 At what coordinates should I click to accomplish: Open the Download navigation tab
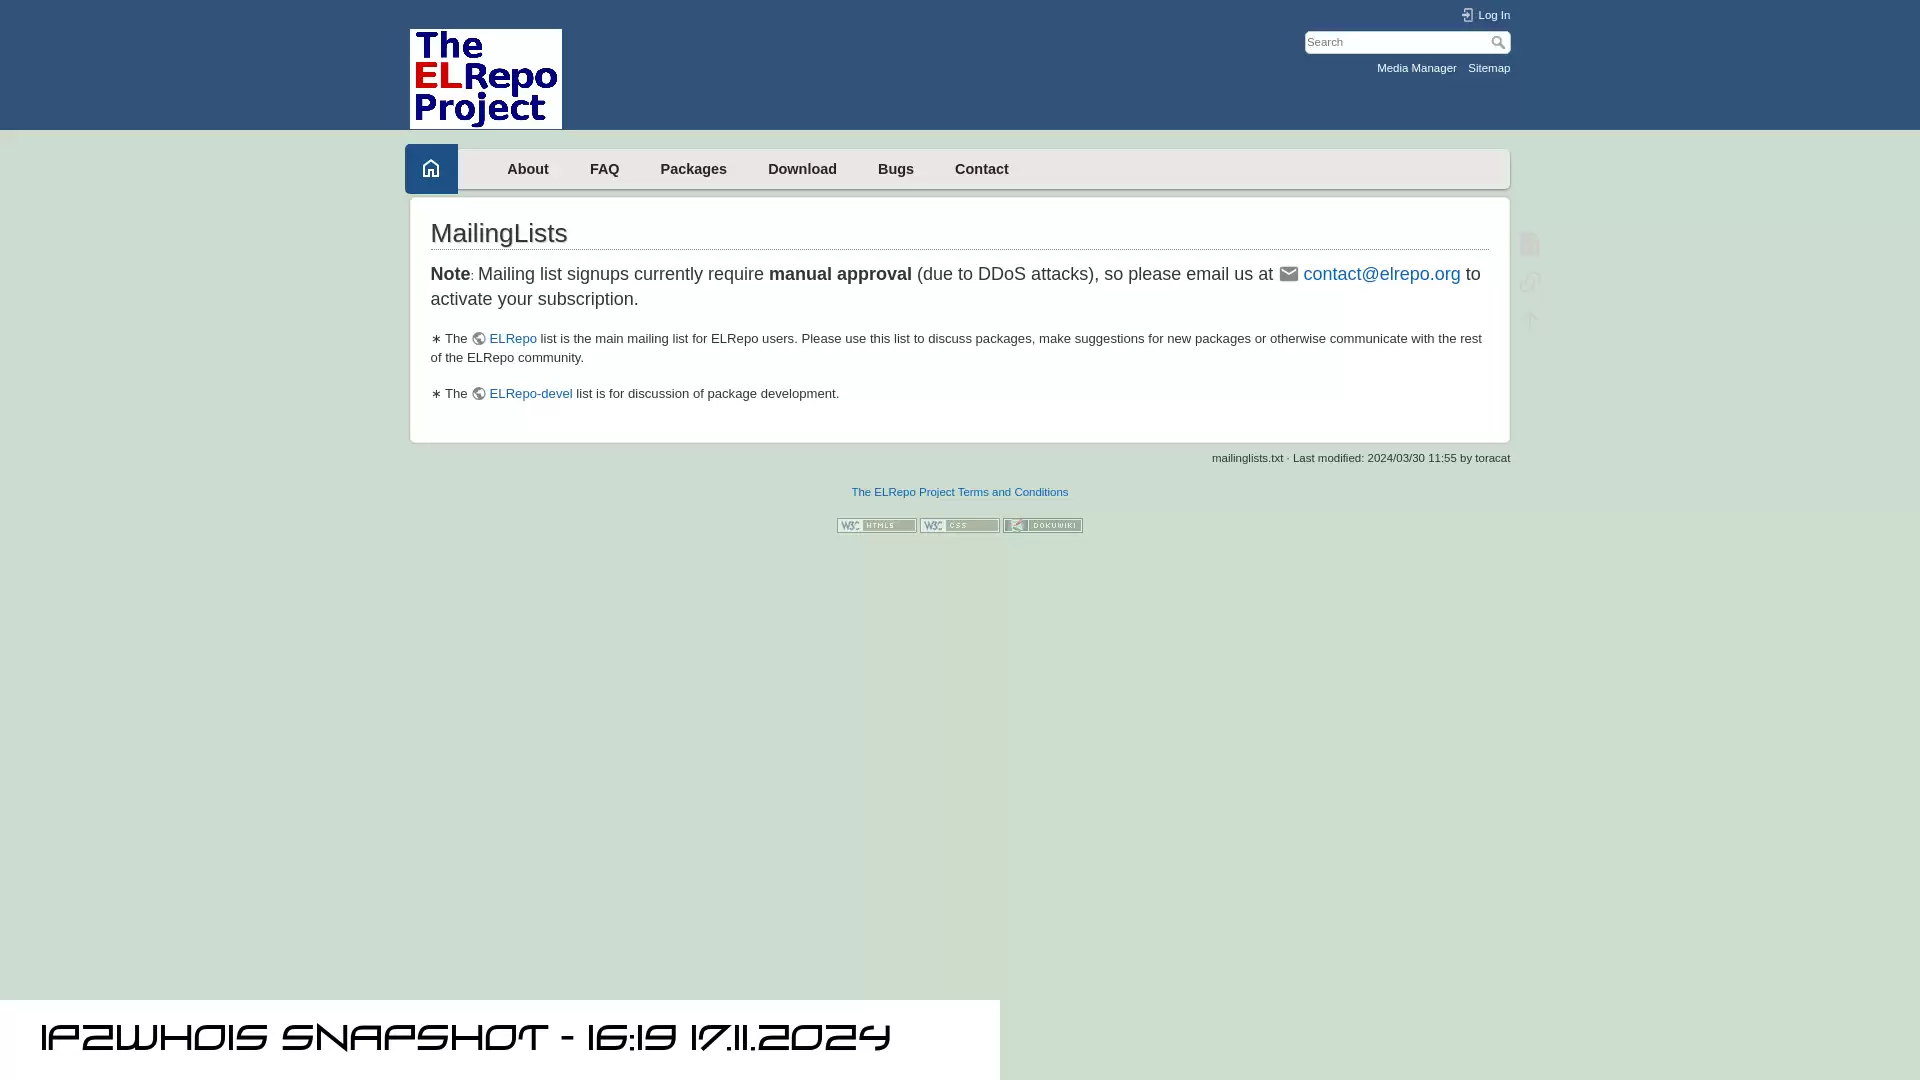[x=802, y=167]
